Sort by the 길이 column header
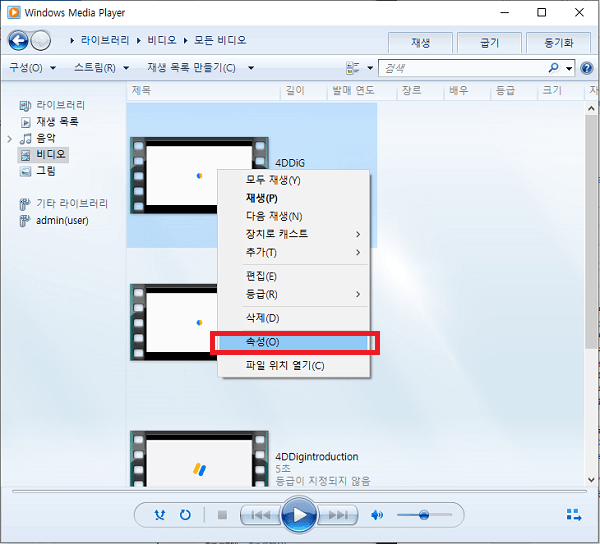 [304, 91]
